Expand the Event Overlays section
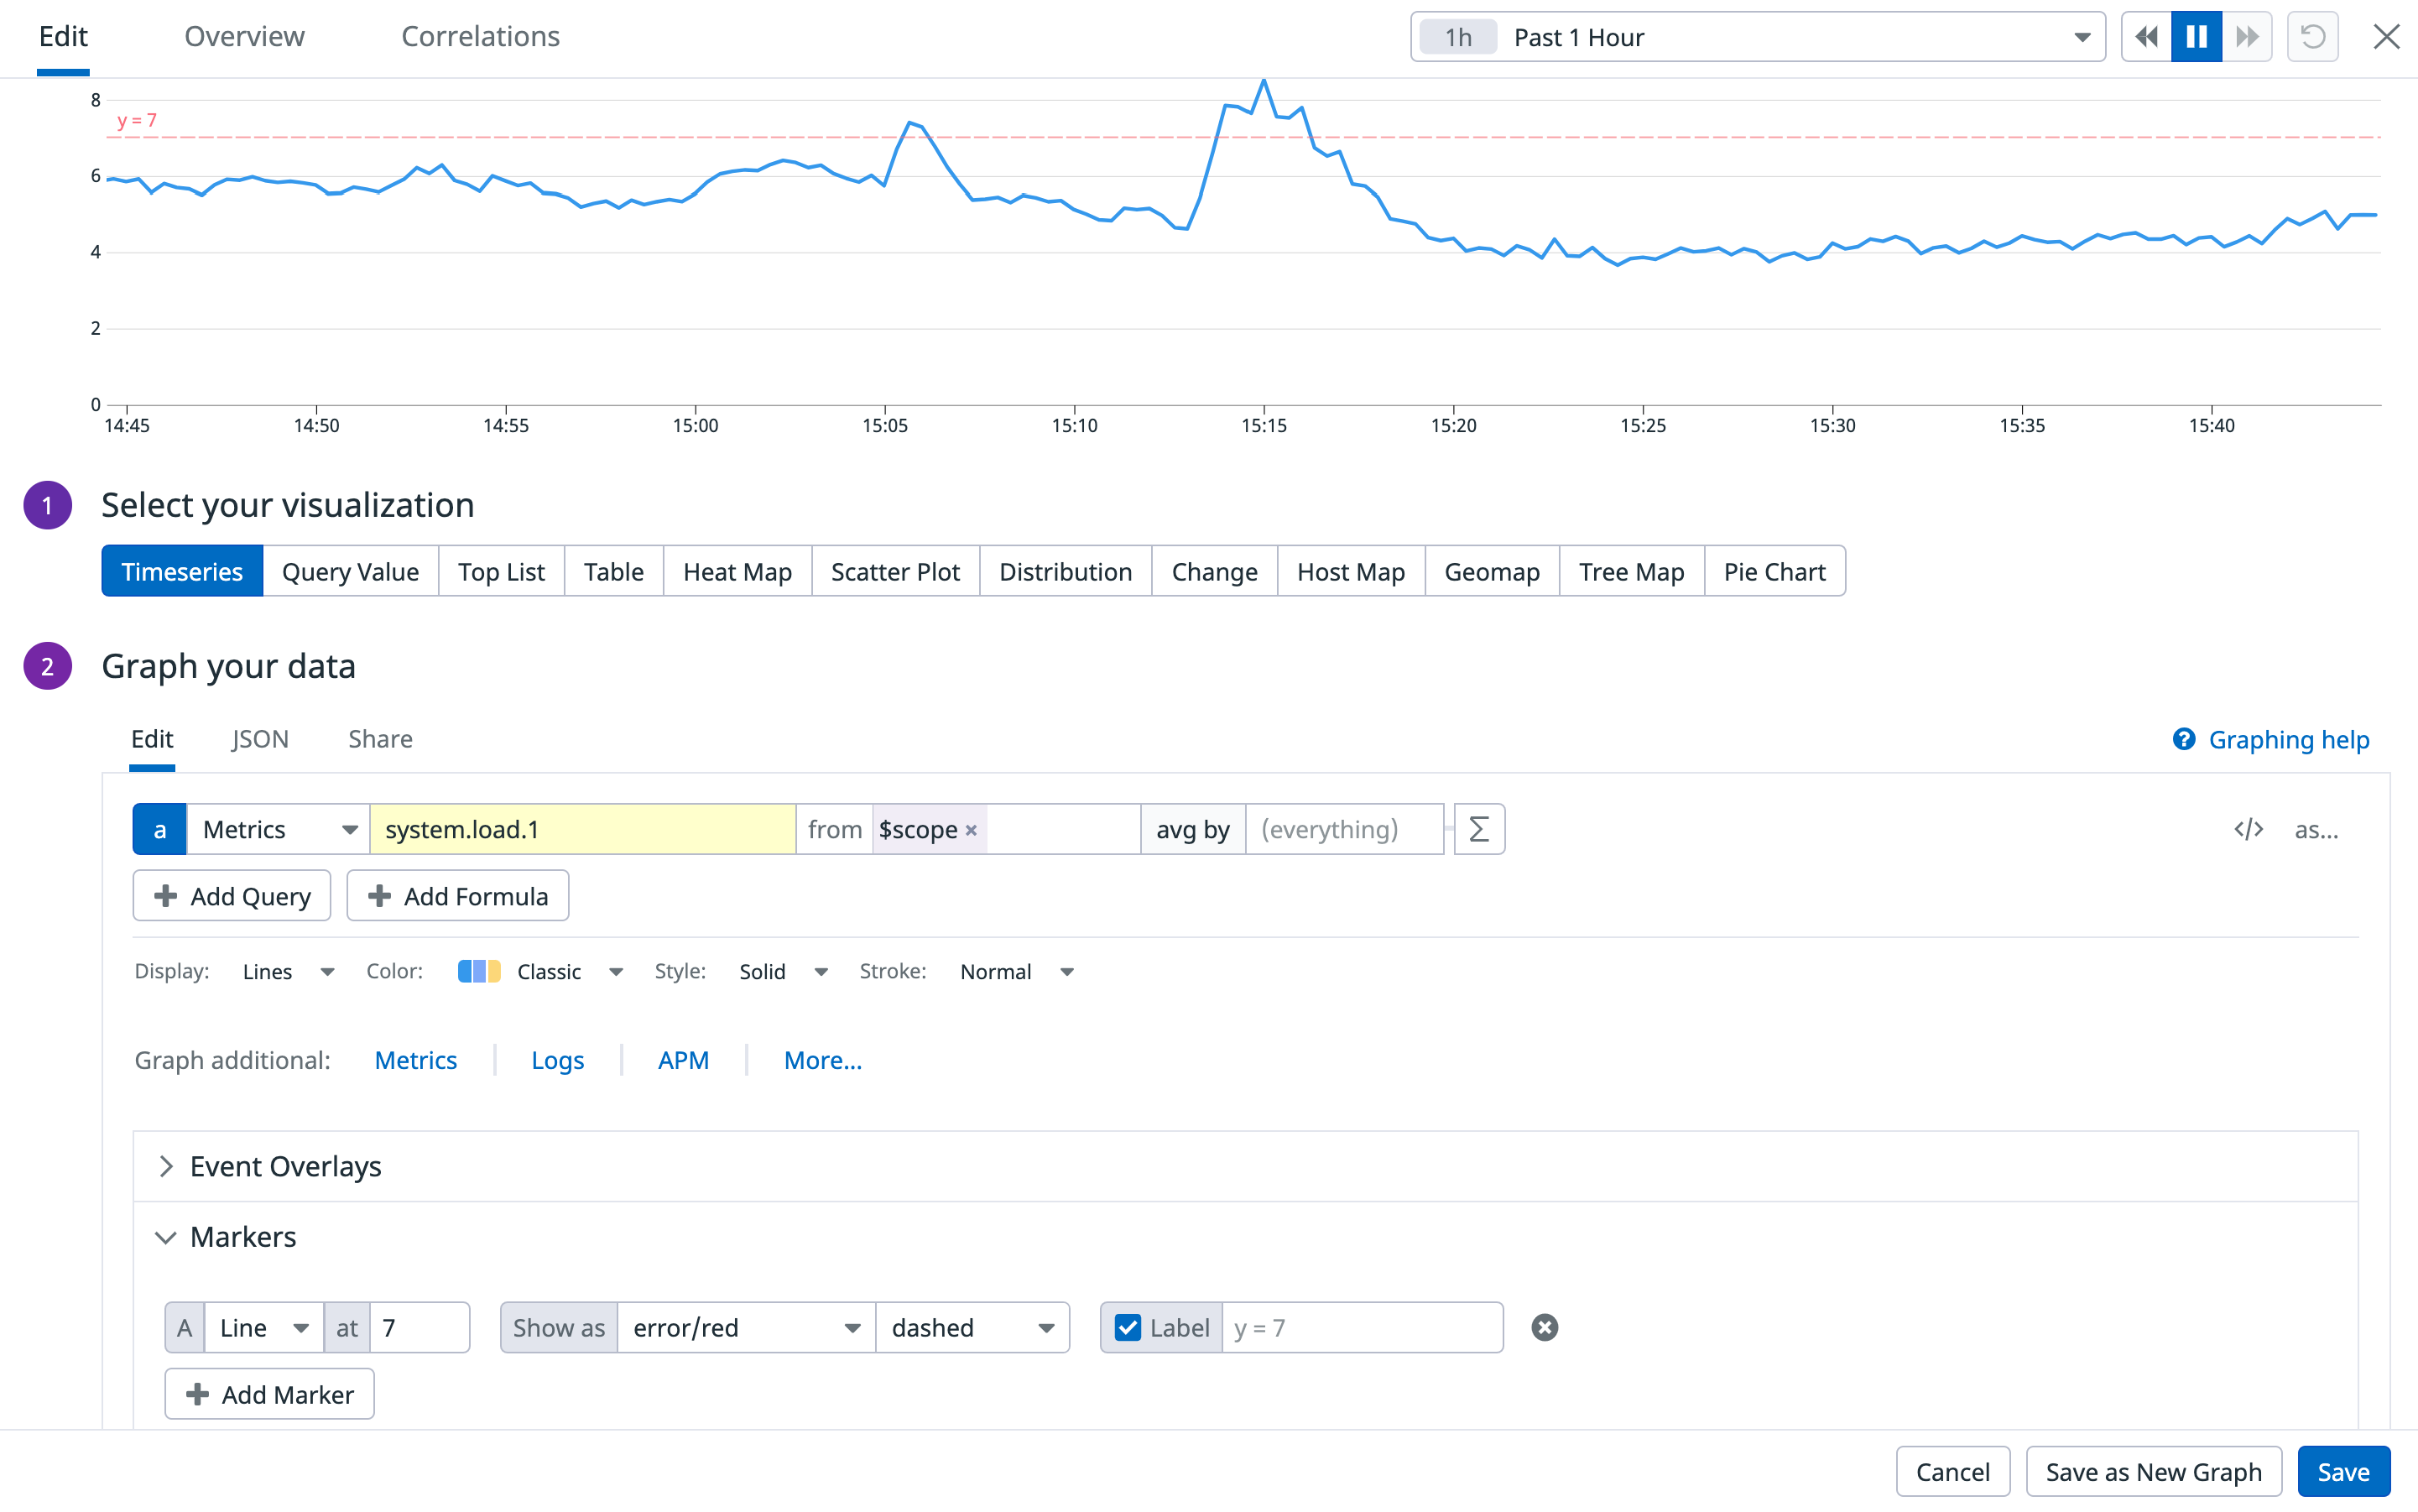The height and width of the screenshot is (1512, 2418). point(285,1166)
